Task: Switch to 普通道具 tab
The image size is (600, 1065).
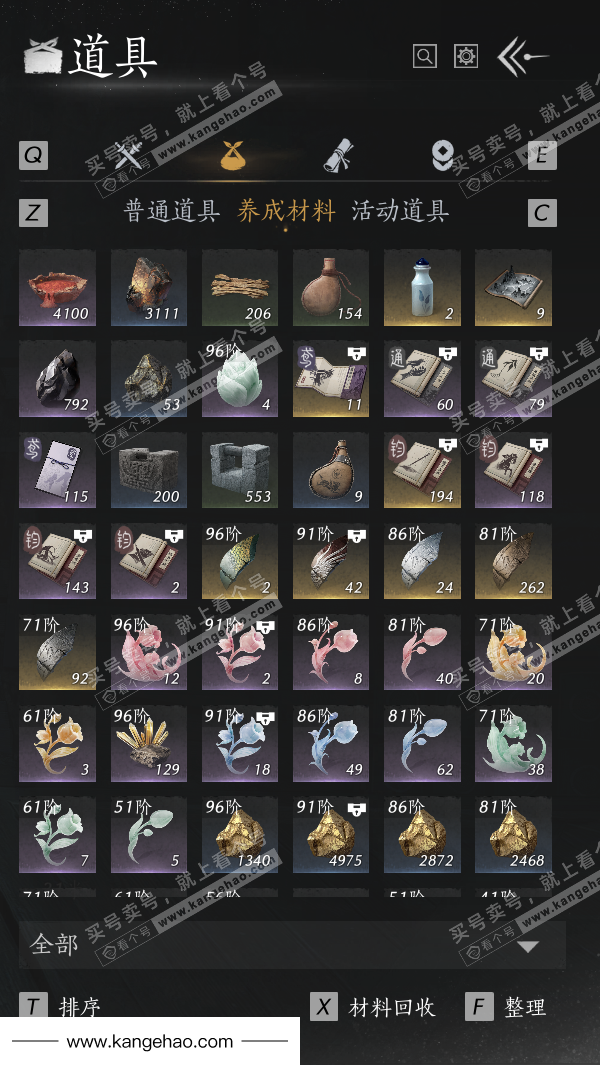Action: pyautogui.click(x=171, y=211)
